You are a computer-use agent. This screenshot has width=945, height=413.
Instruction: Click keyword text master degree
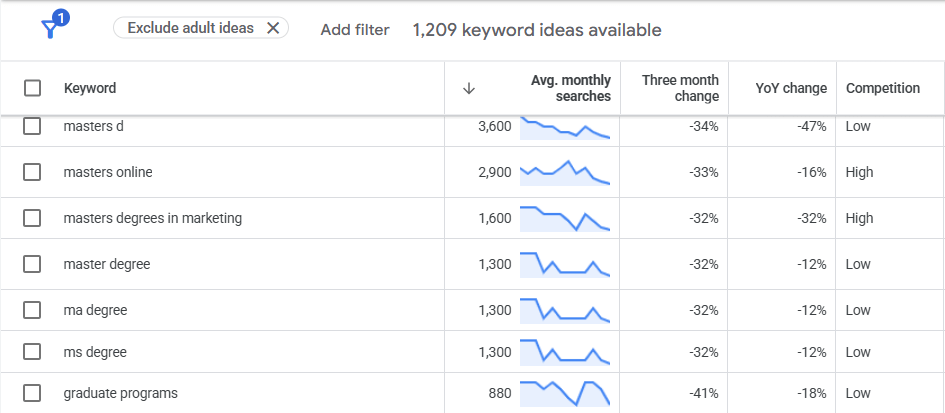(x=107, y=263)
